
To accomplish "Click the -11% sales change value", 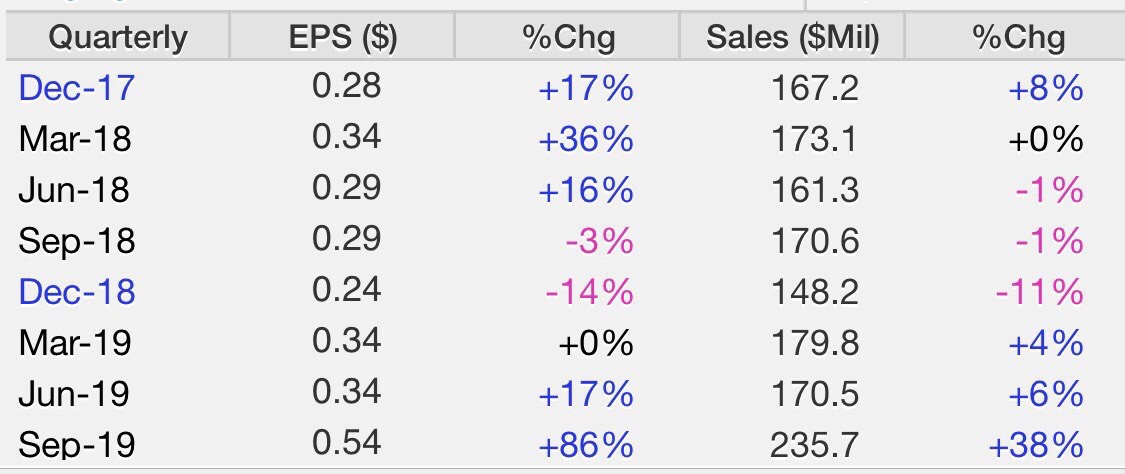I will click(x=1039, y=293).
